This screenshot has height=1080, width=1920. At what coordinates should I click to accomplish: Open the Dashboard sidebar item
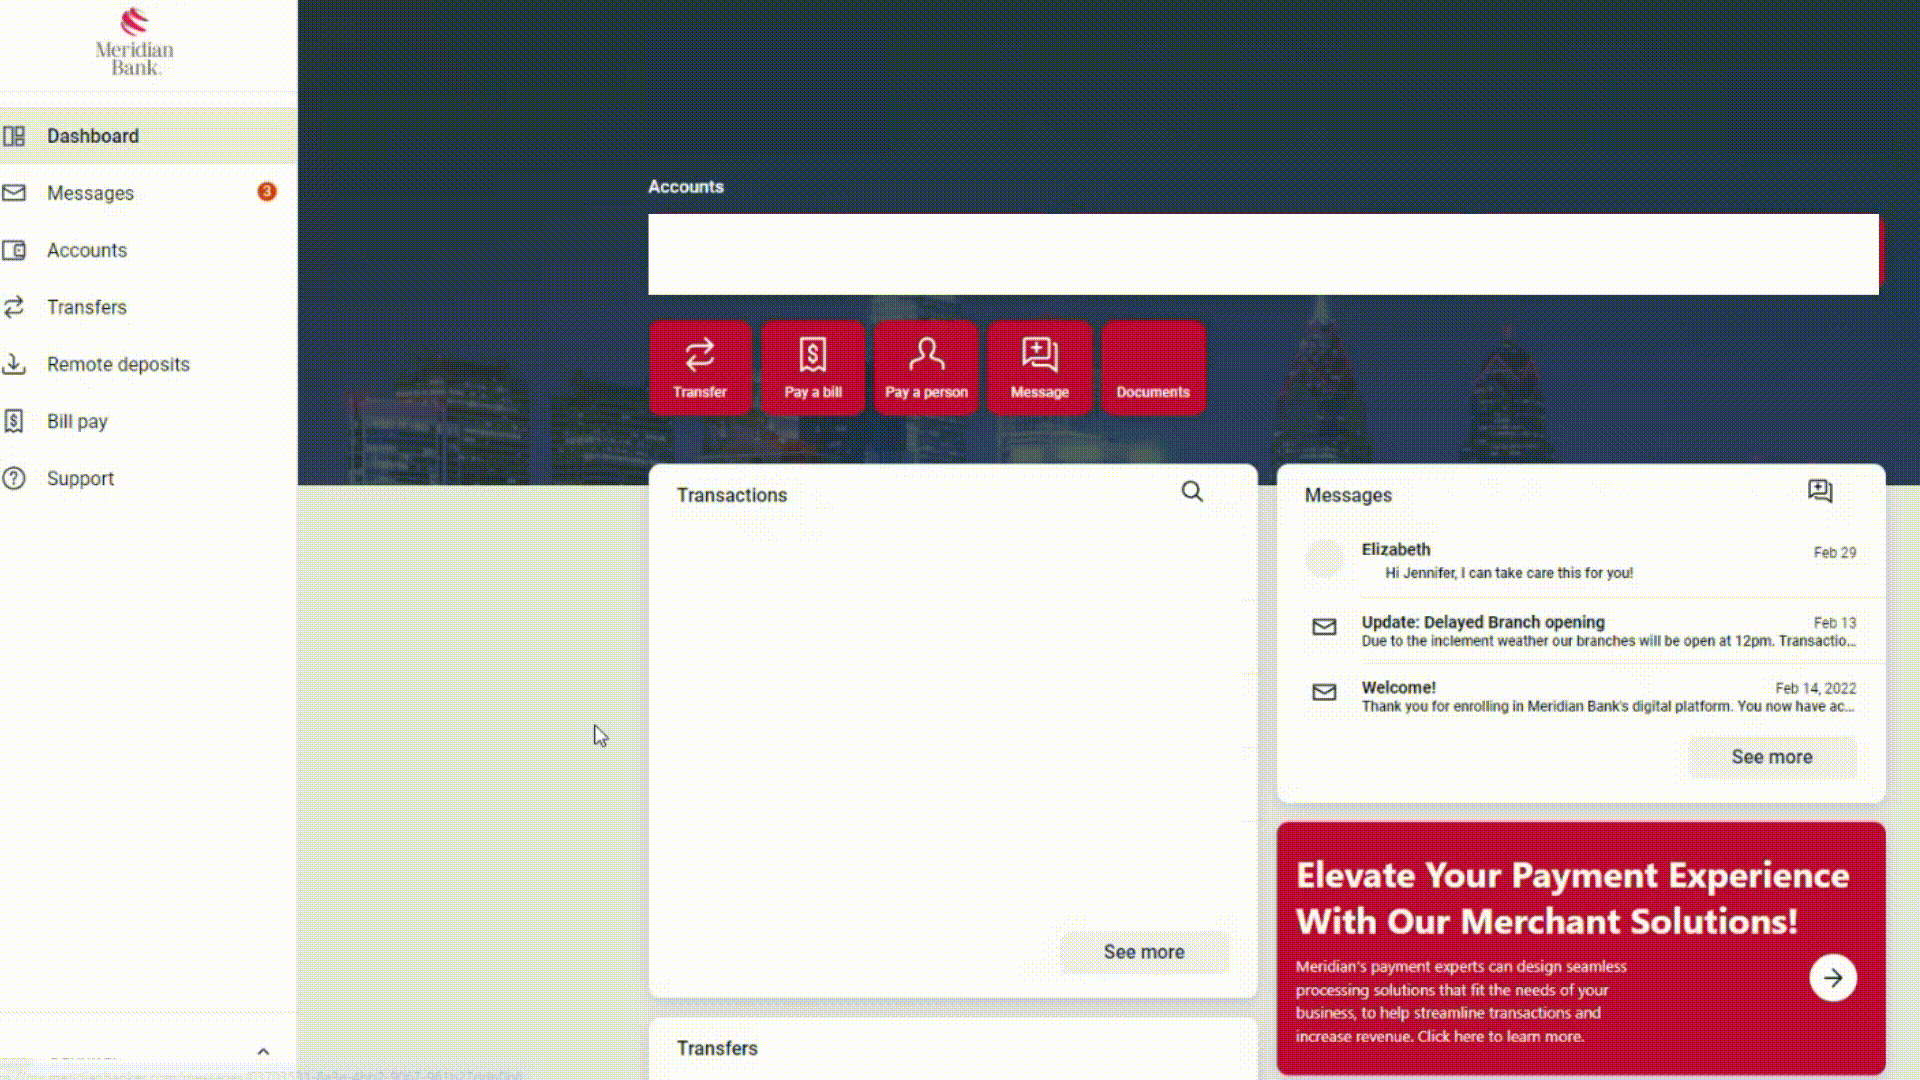tap(148, 136)
